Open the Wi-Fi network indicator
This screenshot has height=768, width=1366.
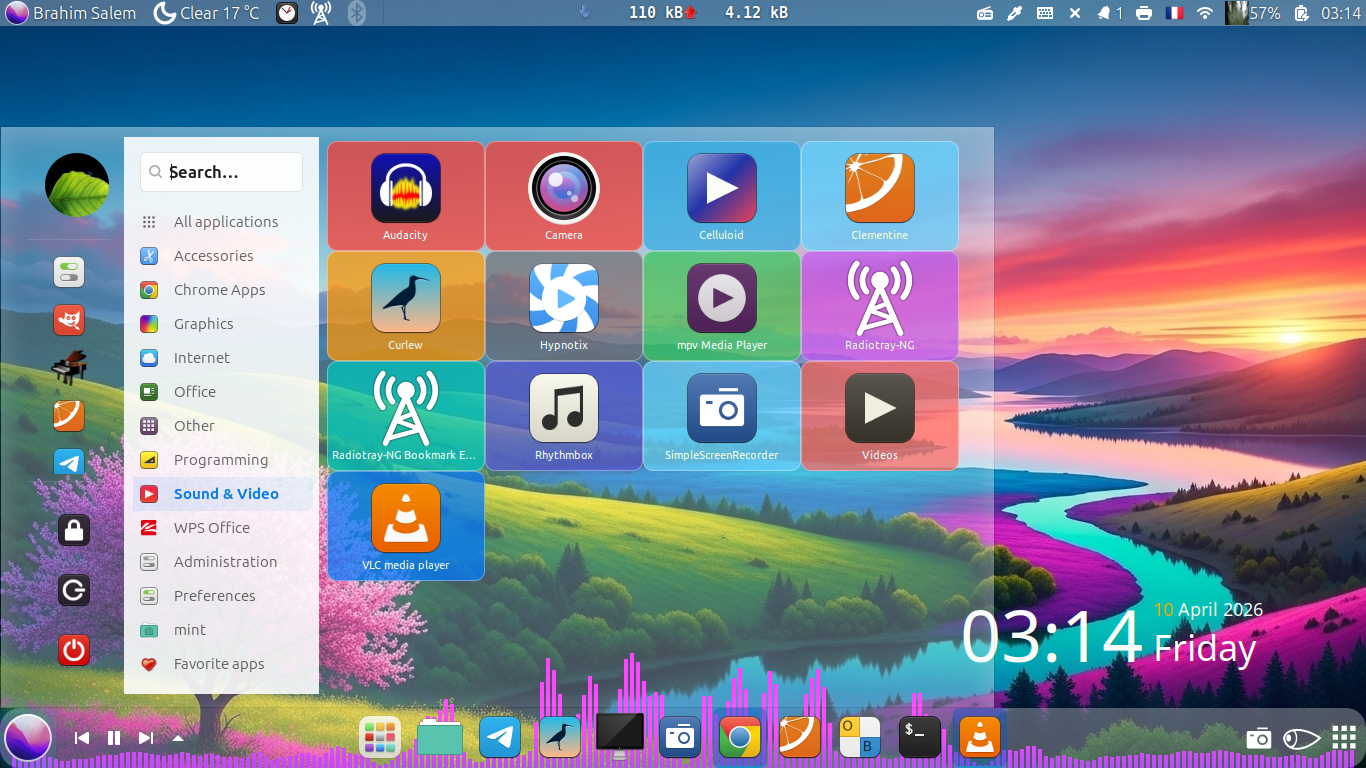[x=1205, y=13]
